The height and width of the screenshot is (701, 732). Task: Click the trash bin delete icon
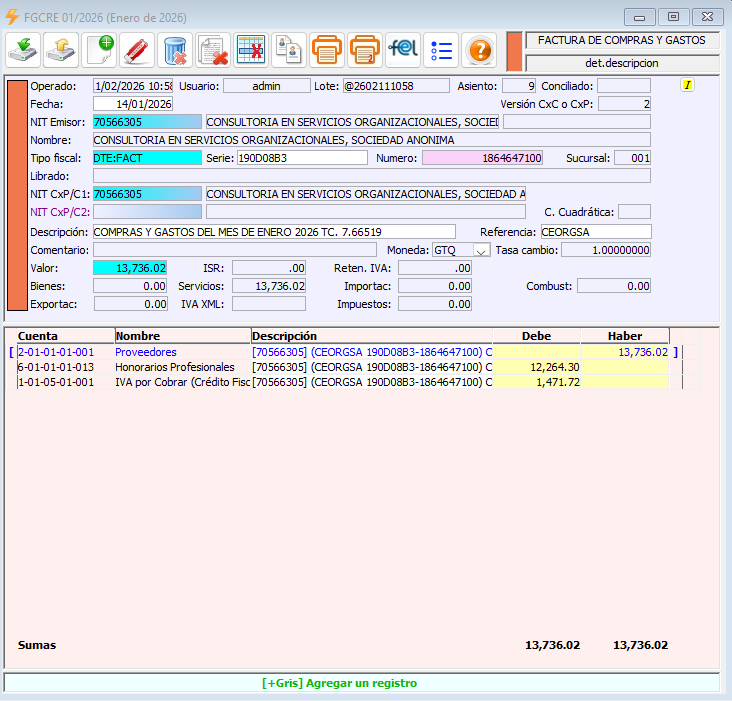pos(175,49)
